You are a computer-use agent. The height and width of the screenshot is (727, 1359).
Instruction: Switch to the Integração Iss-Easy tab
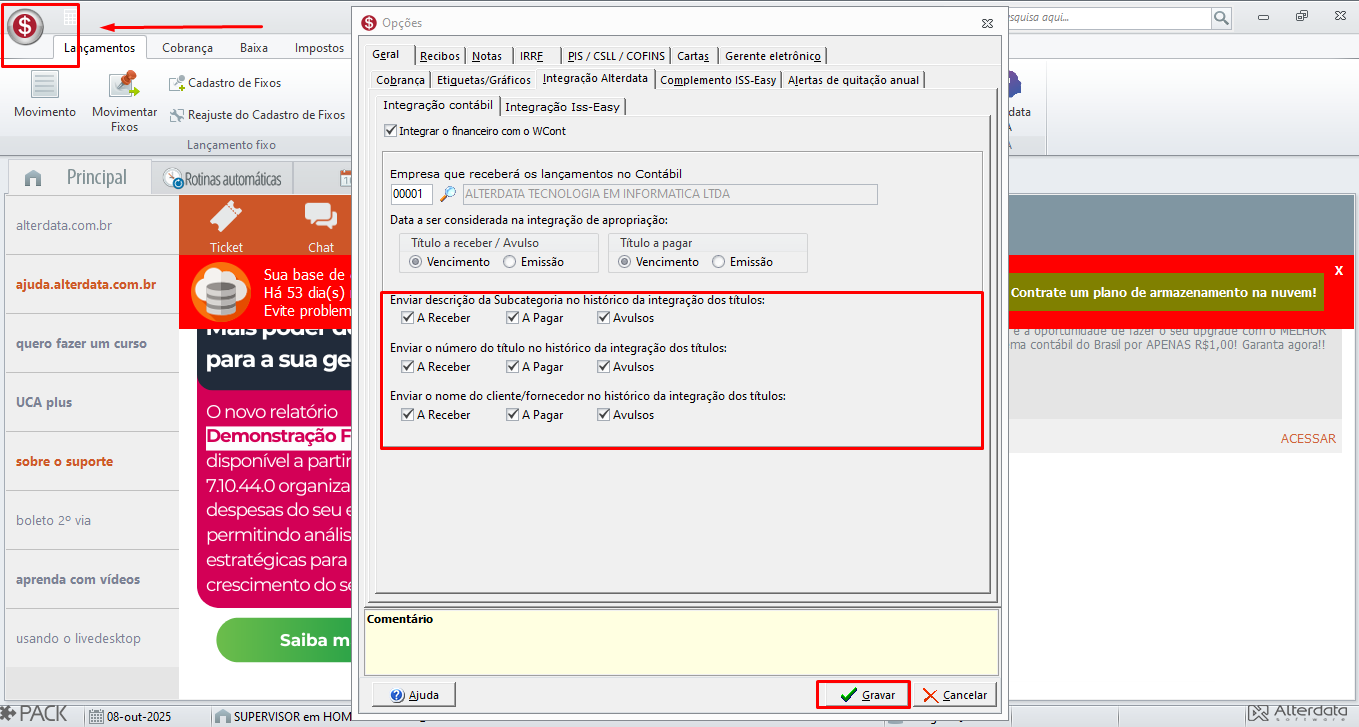tap(562, 107)
